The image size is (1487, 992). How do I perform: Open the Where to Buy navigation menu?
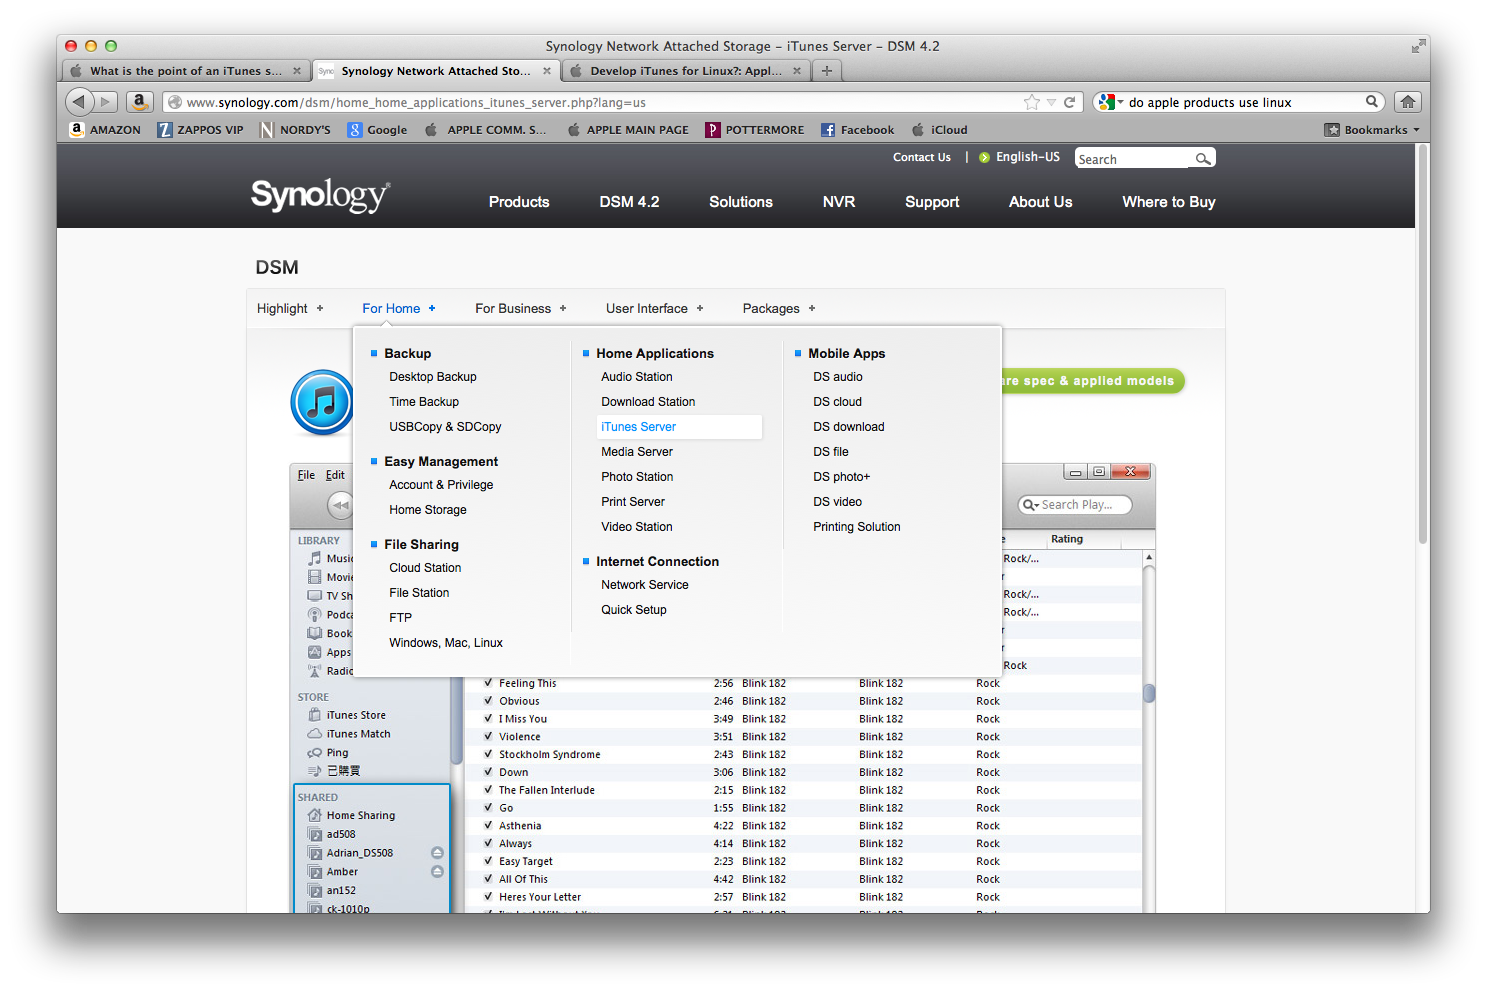1169,202
